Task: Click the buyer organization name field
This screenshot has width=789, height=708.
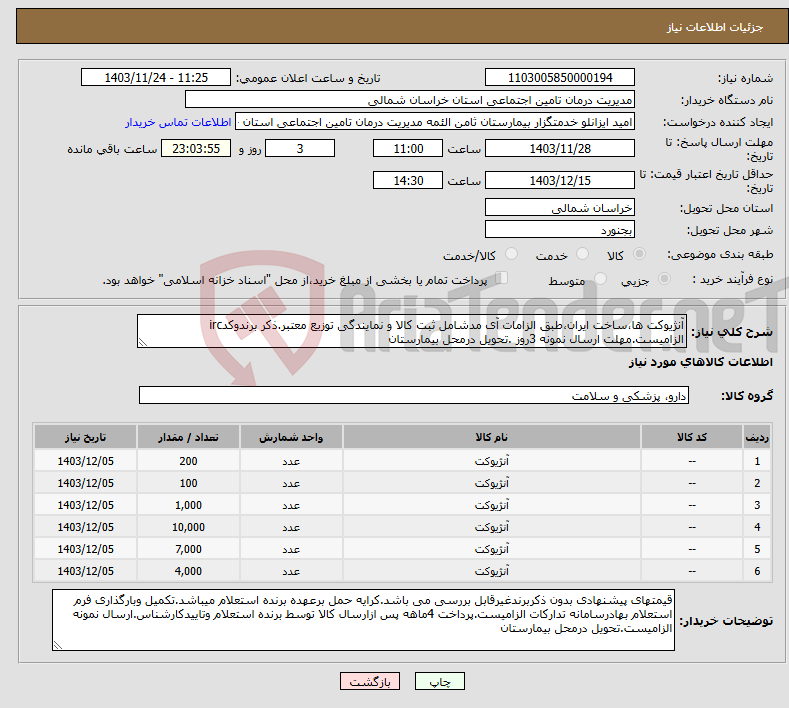Action: (x=410, y=100)
